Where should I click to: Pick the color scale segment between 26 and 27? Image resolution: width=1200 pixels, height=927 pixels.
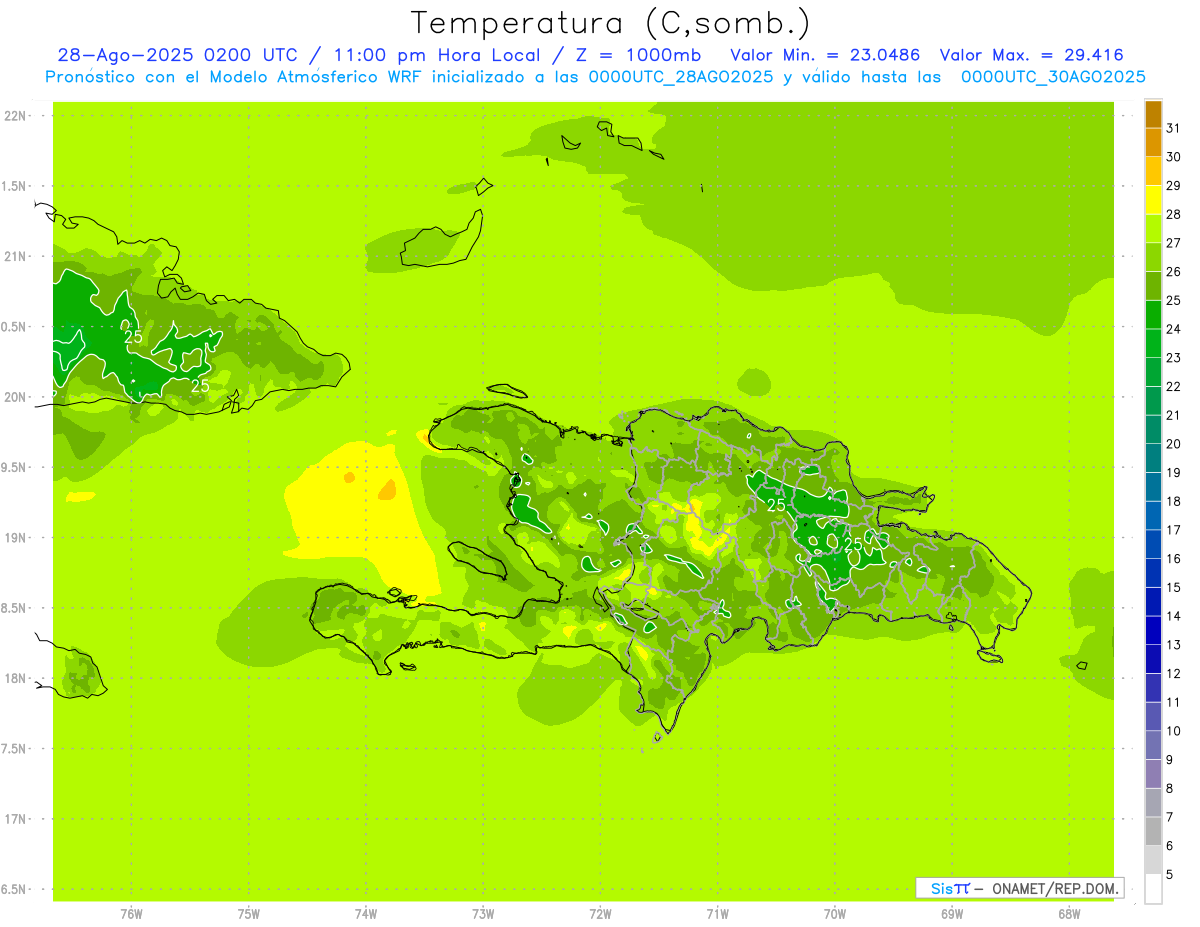point(1153,258)
